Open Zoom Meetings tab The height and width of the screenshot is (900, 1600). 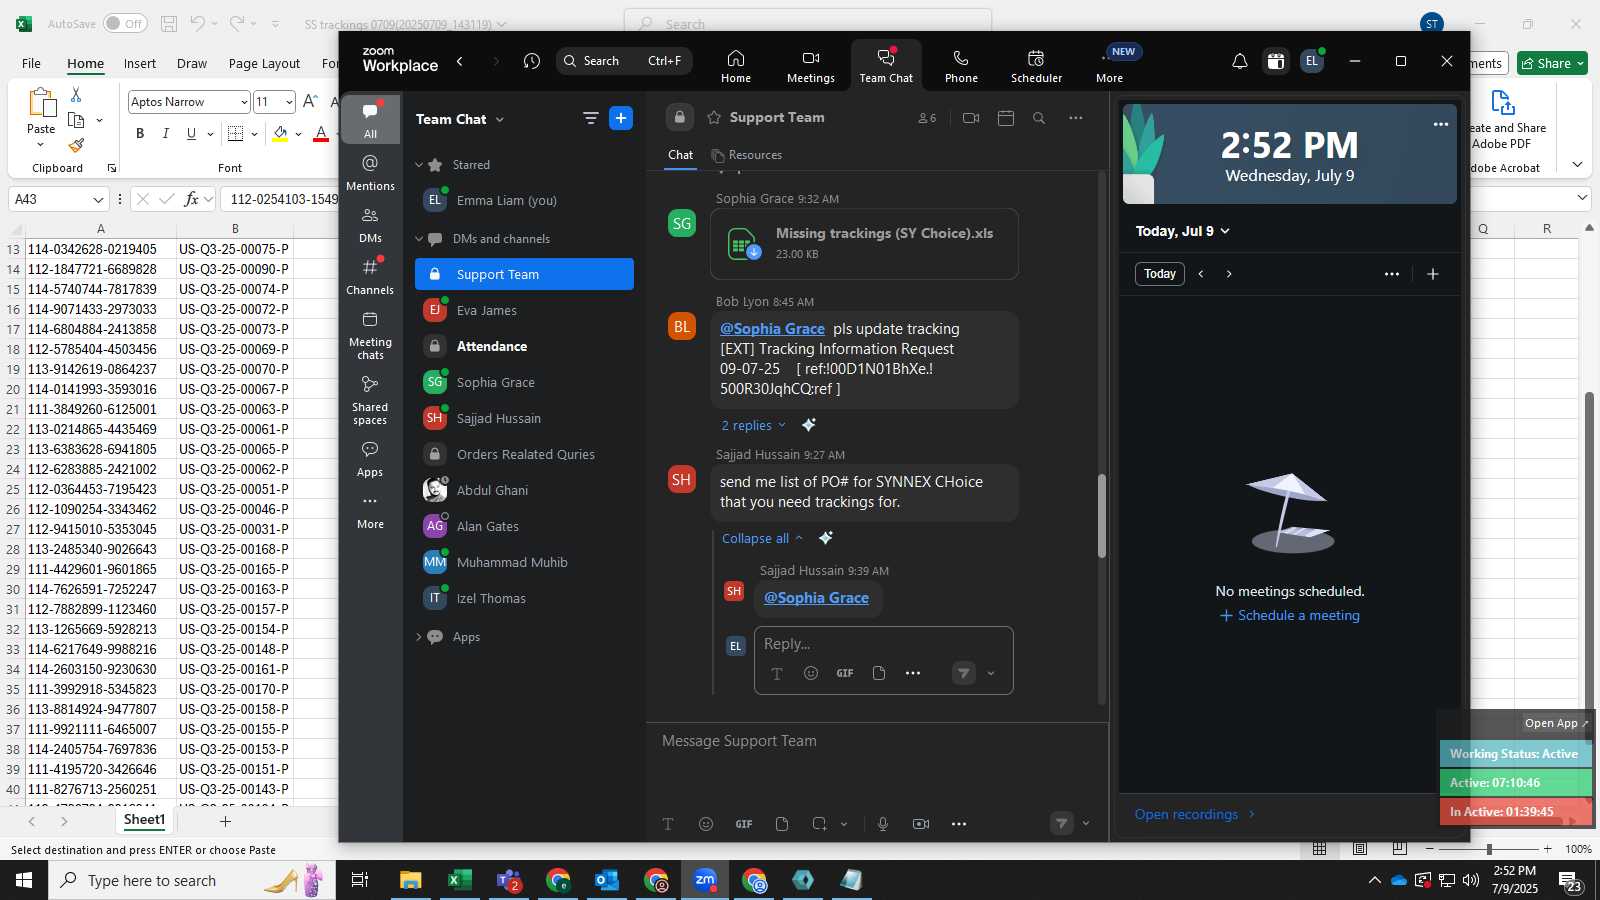(x=810, y=66)
